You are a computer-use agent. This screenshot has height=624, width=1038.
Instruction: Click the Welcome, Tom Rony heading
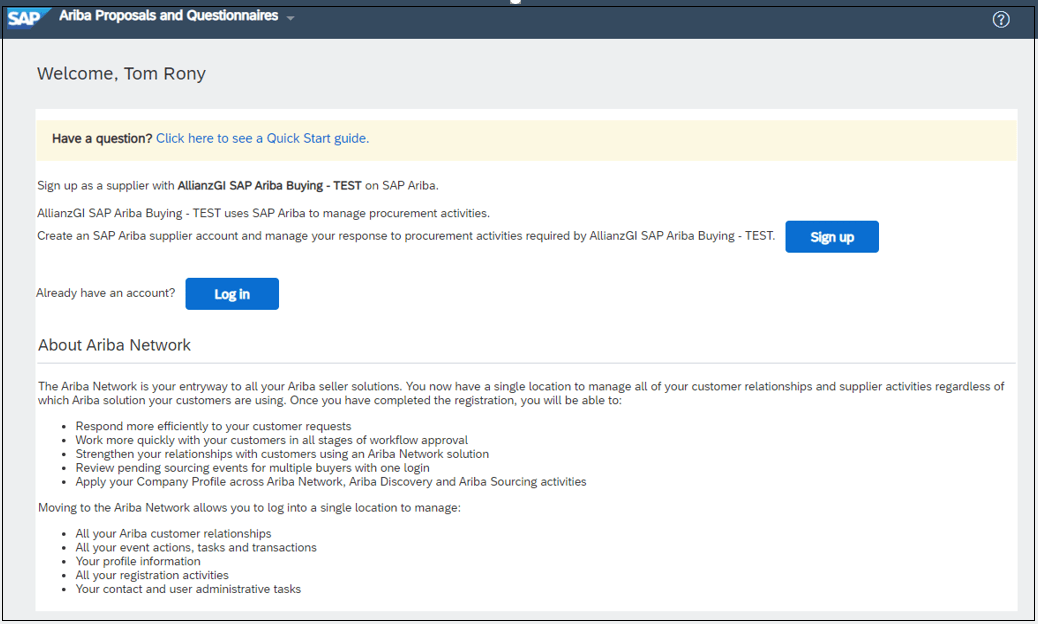click(x=121, y=73)
